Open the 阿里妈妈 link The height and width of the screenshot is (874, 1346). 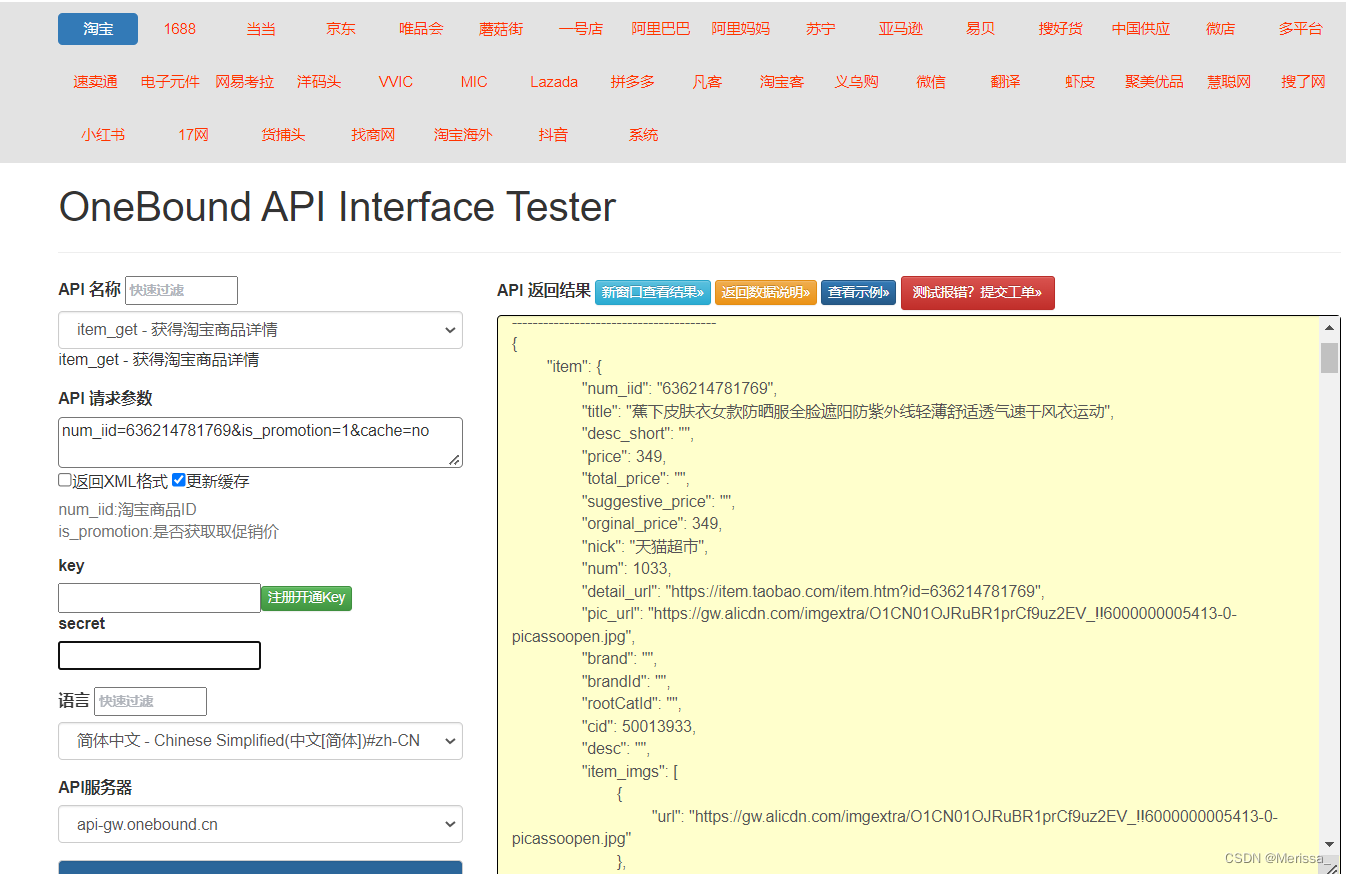[x=741, y=29]
